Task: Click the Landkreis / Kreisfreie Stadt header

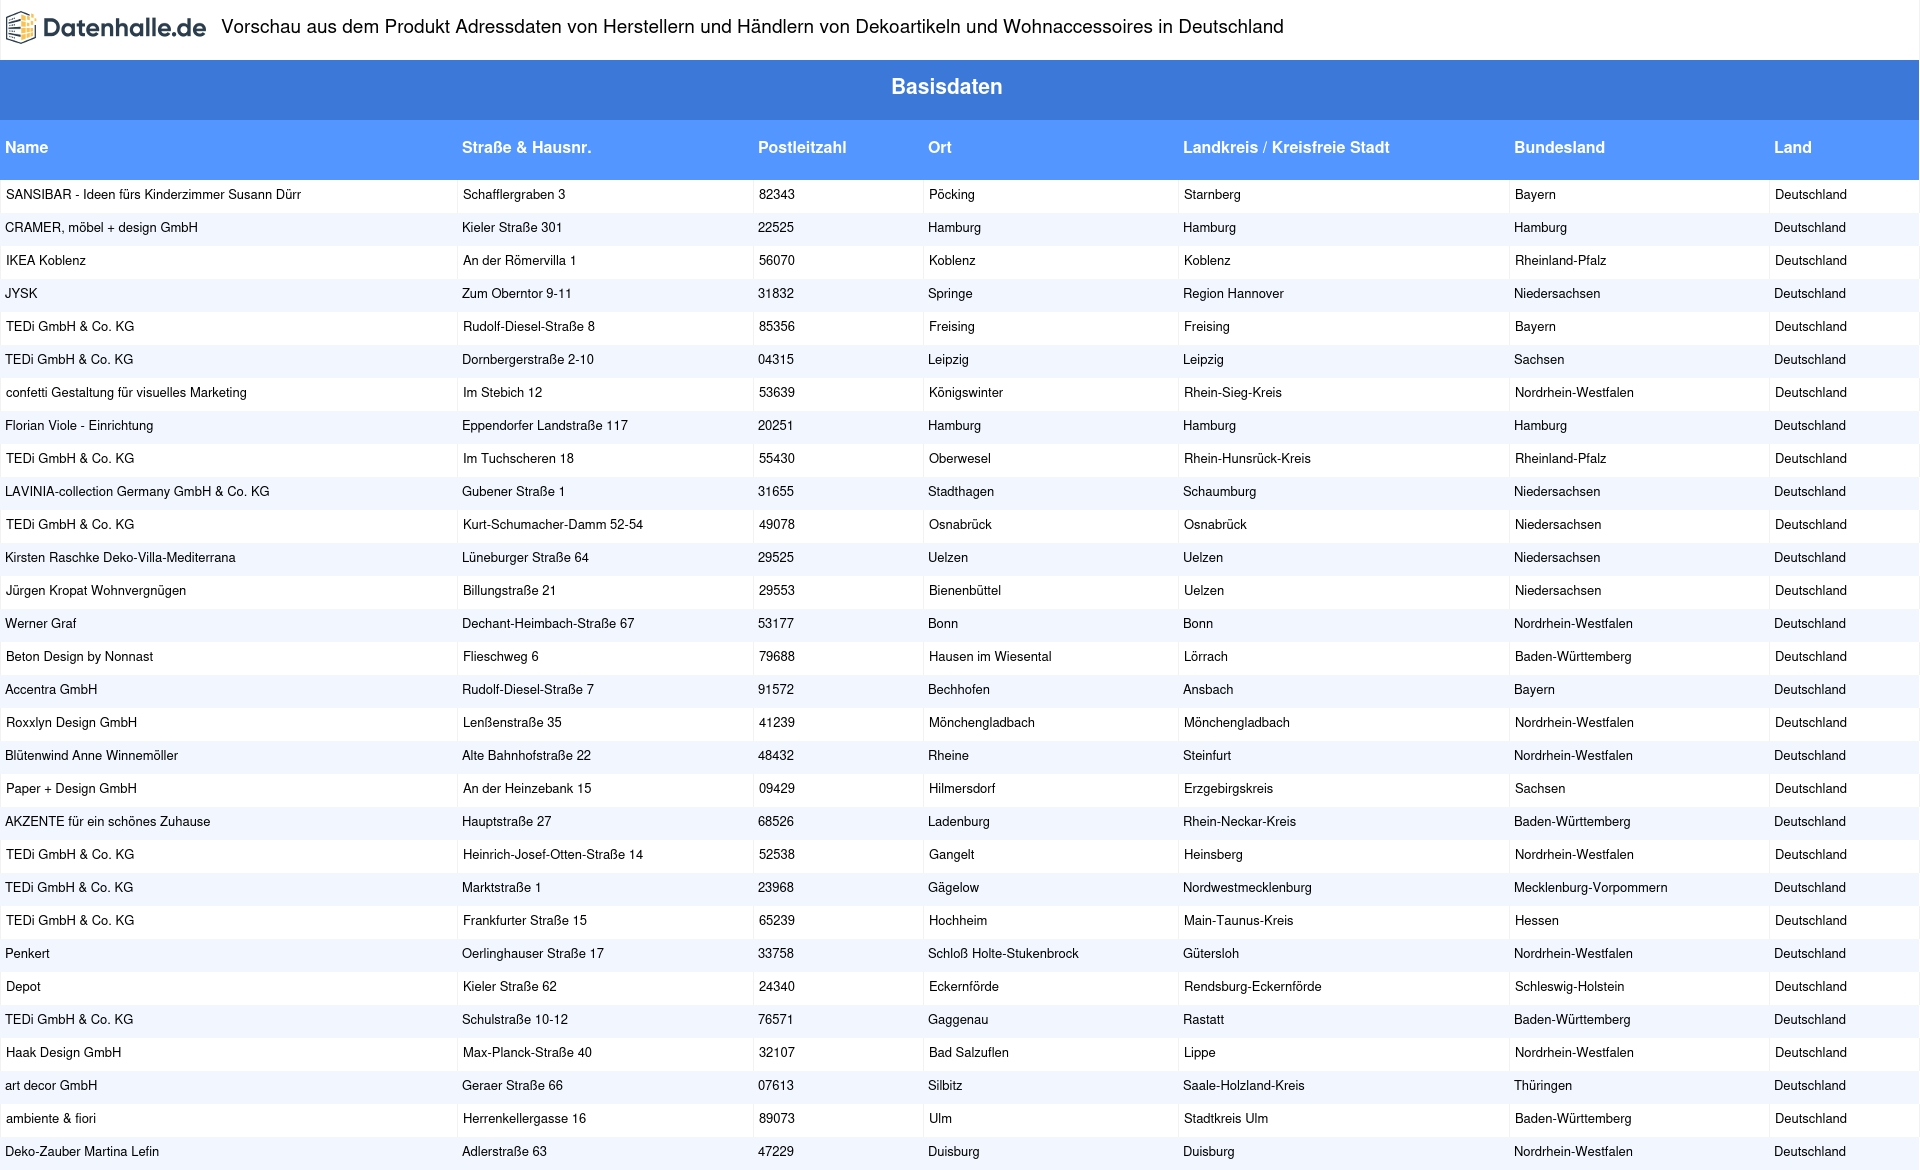Action: pyautogui.click(x=1286, y=147)
